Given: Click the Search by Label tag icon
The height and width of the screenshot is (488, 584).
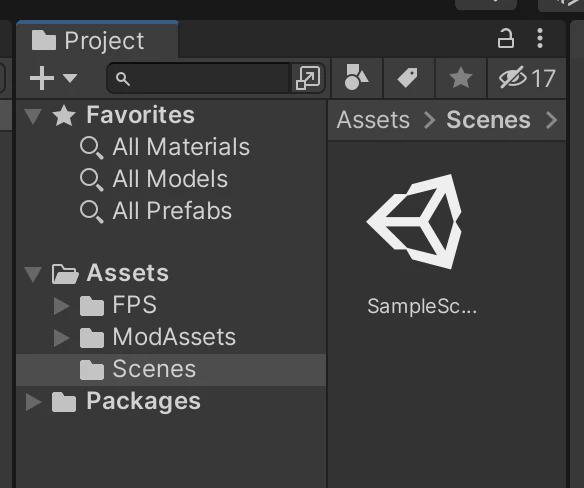Looking at the screenshot, I should tap(408, 77).
